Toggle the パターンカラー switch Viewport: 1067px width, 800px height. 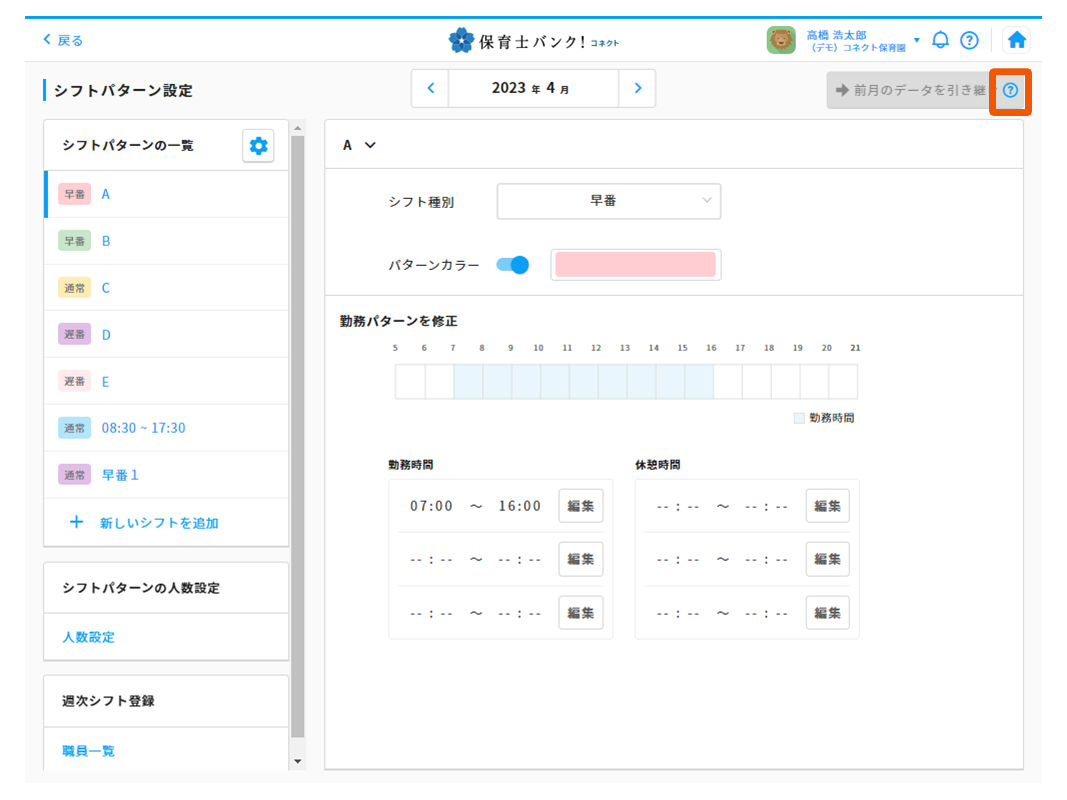pos(512,265)
